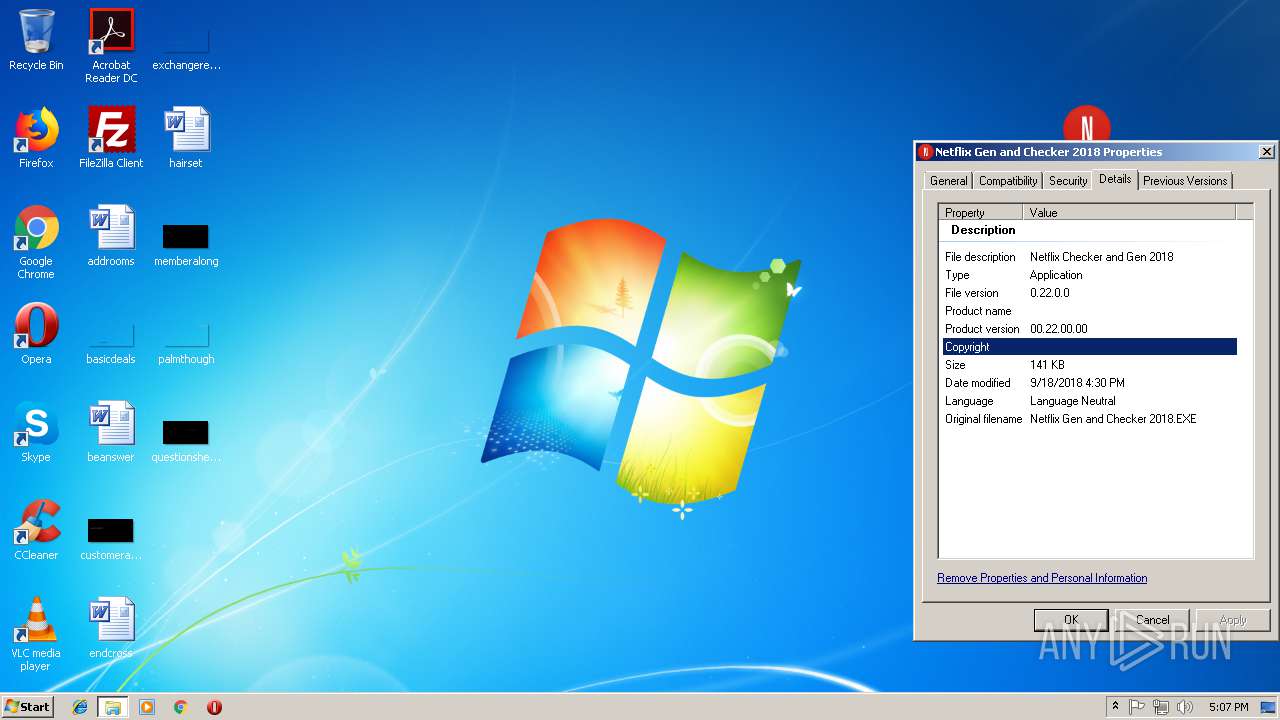Show hidden tray icons arrow
The width and height of the screenshot is (1280, 720).
(1115, 707)
